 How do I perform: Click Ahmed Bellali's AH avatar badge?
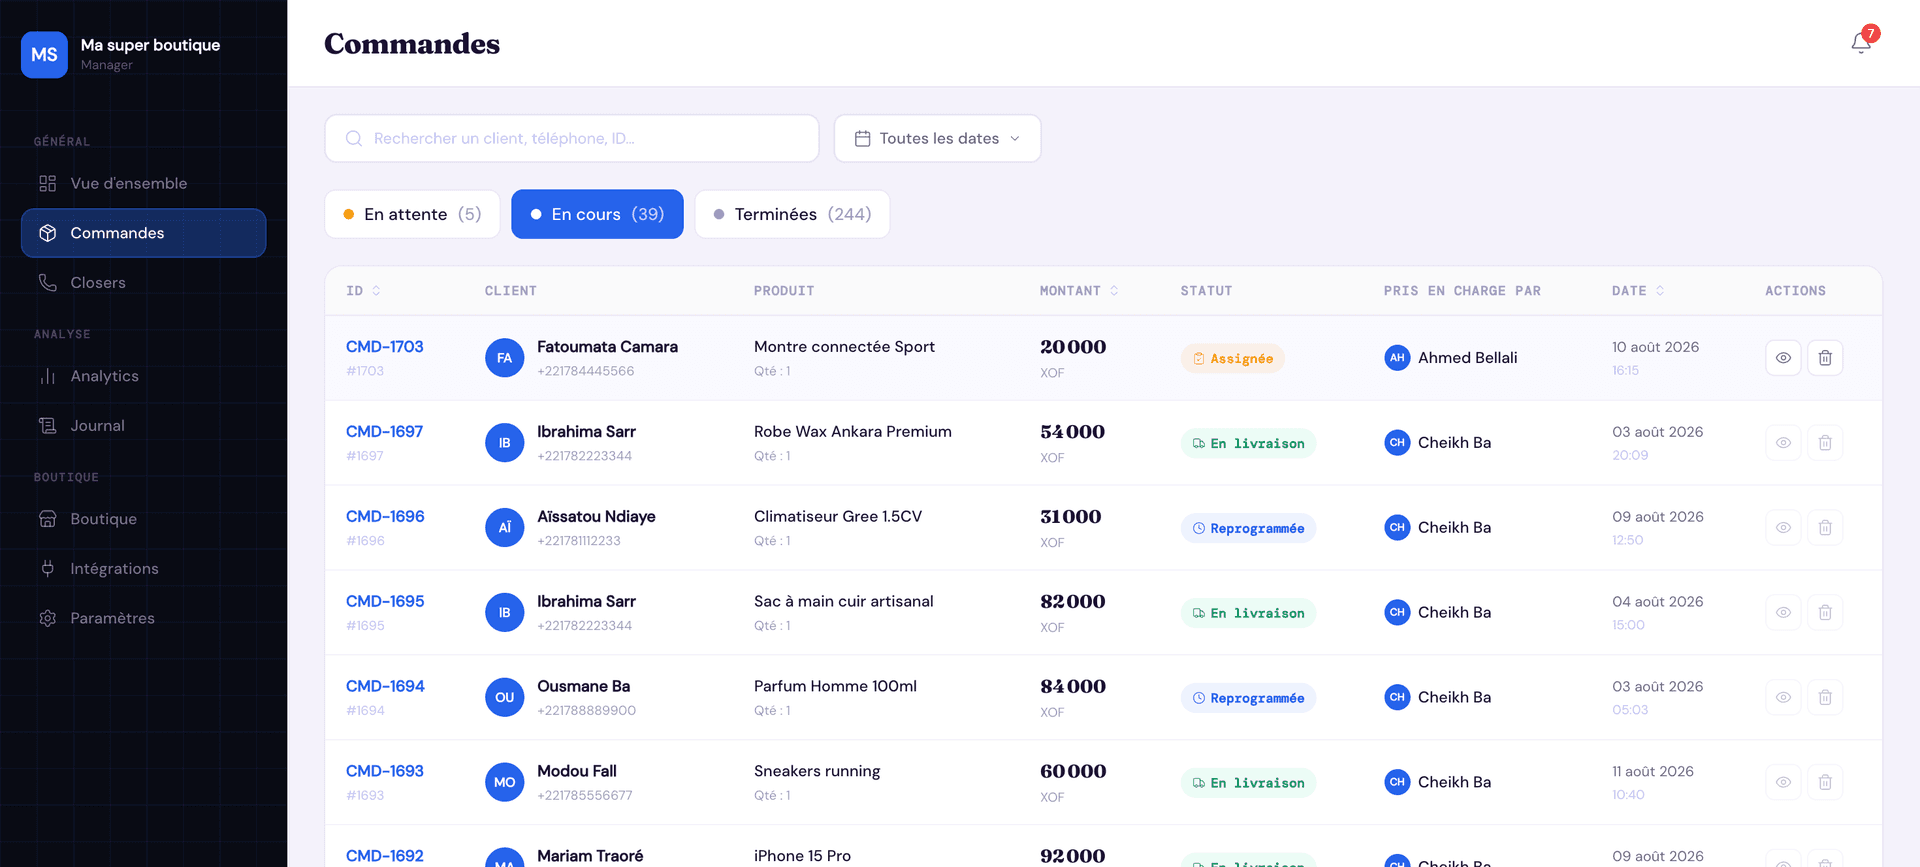(1397, 358)
